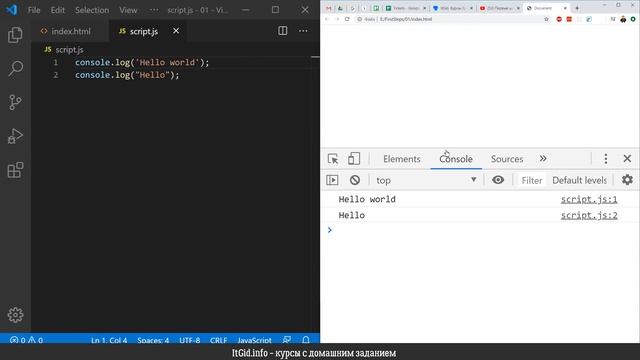Viewport: 640px width, 360px height.
Task: Show the console sidebar
Action: pyautogui.click(x=332, y=180)
